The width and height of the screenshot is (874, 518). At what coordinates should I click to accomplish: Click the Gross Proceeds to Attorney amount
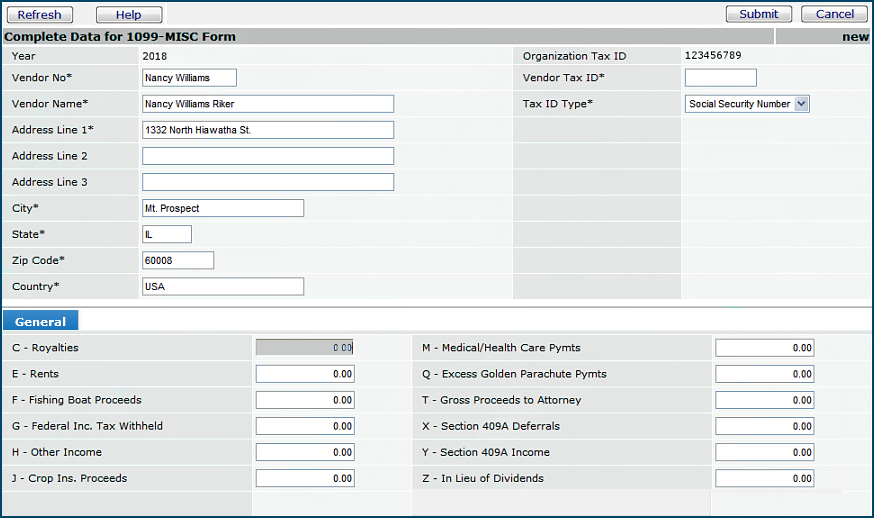[764, 400]
